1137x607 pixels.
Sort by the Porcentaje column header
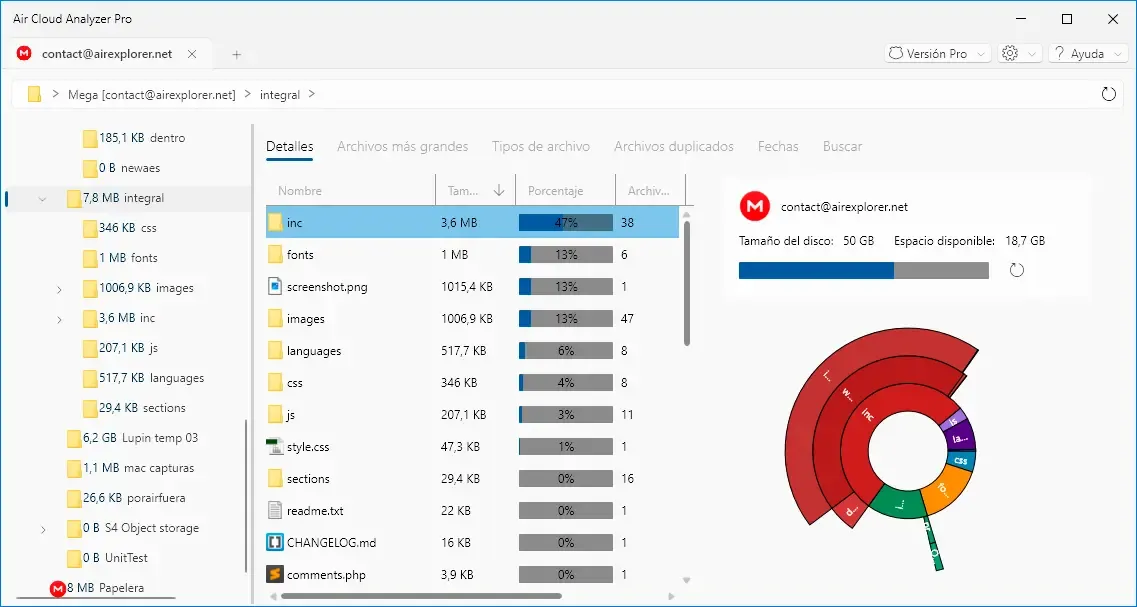tap(565, 191)
